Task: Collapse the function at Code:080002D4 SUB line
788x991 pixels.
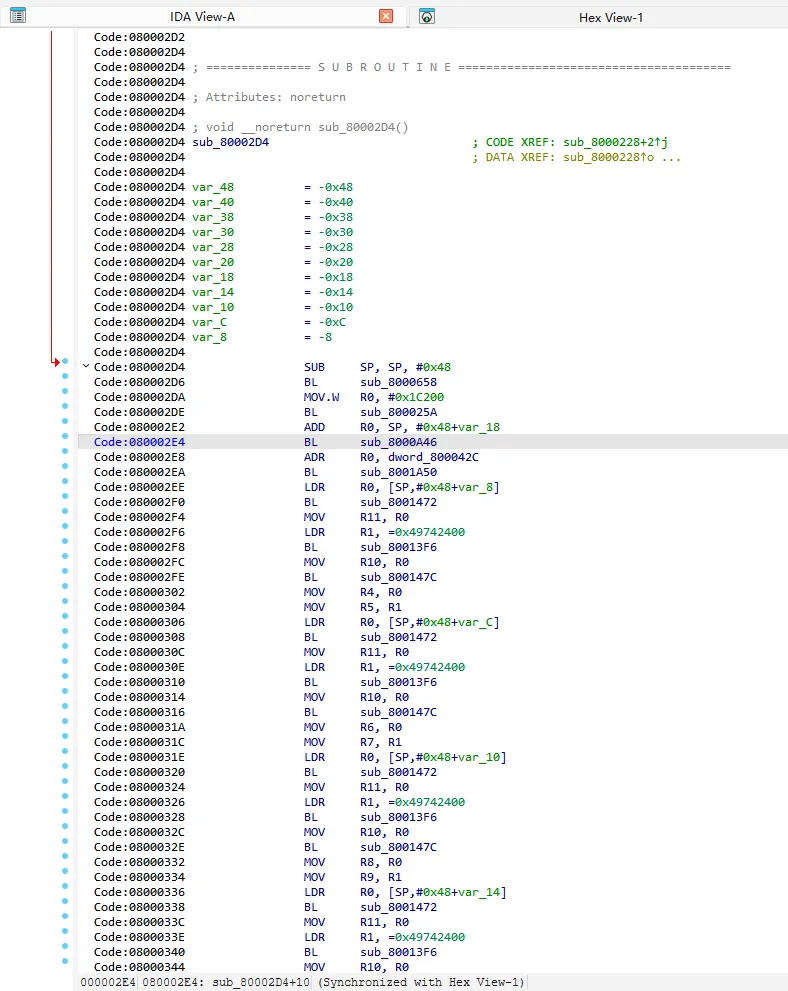Action: 86,366
